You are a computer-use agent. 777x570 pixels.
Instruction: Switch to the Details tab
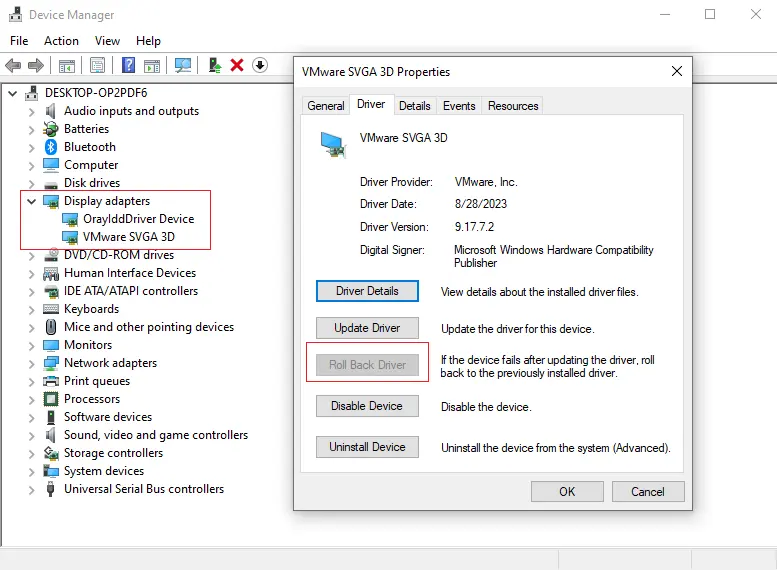click(x=415, y=106)
